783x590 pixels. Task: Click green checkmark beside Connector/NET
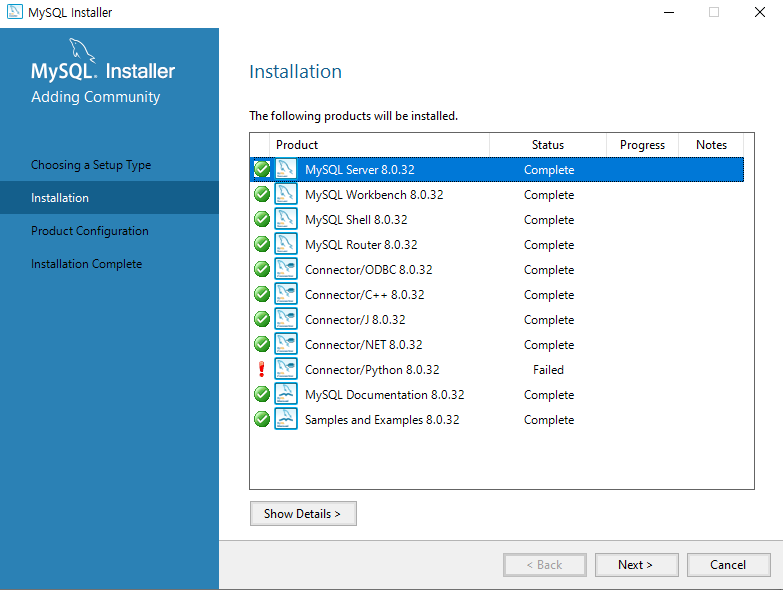coord(262,344)
